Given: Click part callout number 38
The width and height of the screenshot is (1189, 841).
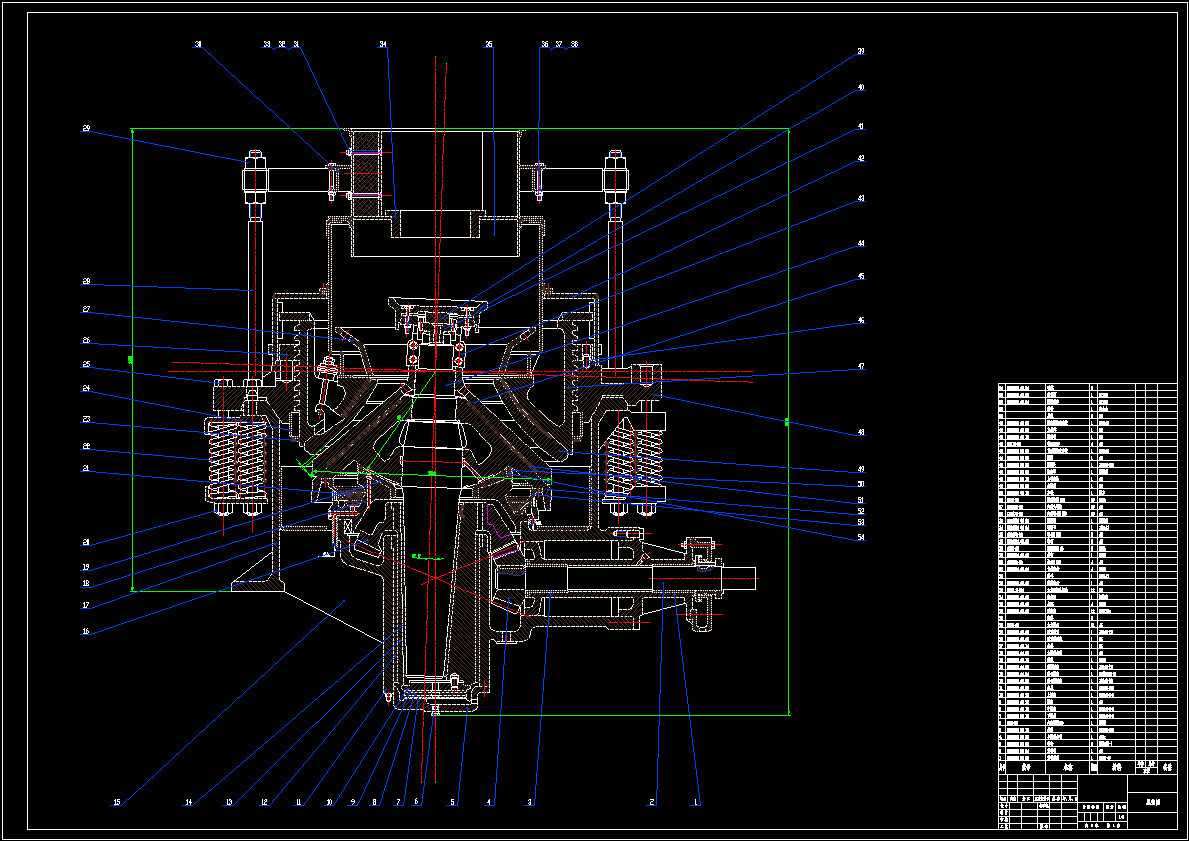Looking at the screenshot, I should 574,45.
